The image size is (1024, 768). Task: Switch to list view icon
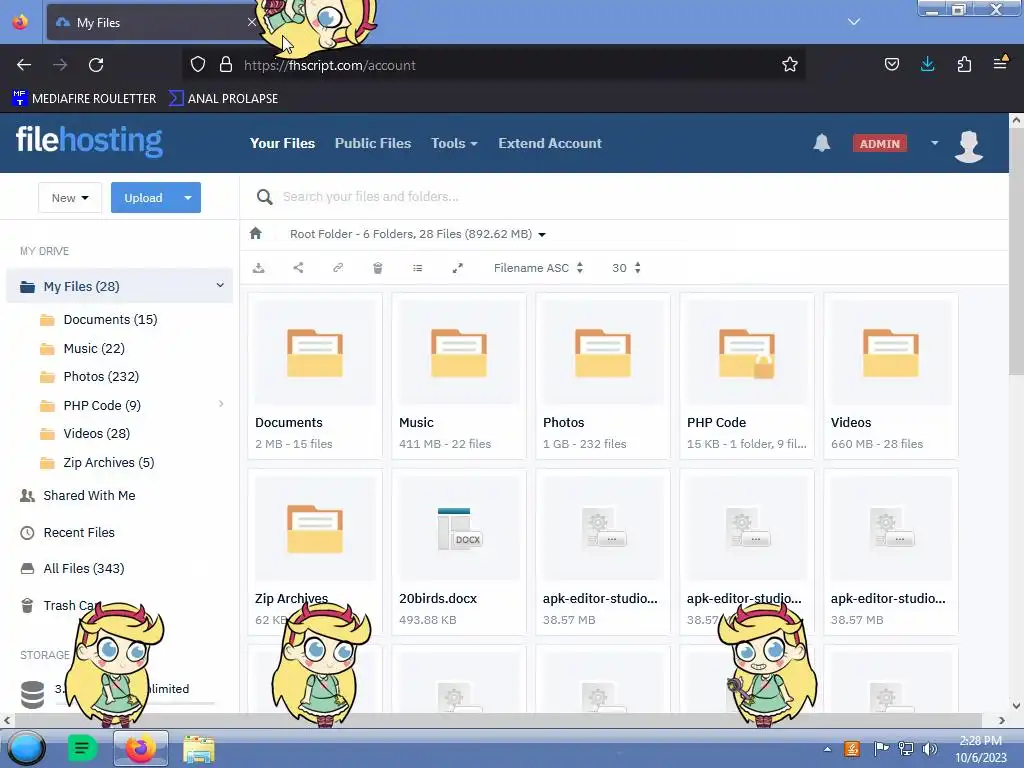pos(417,268)
